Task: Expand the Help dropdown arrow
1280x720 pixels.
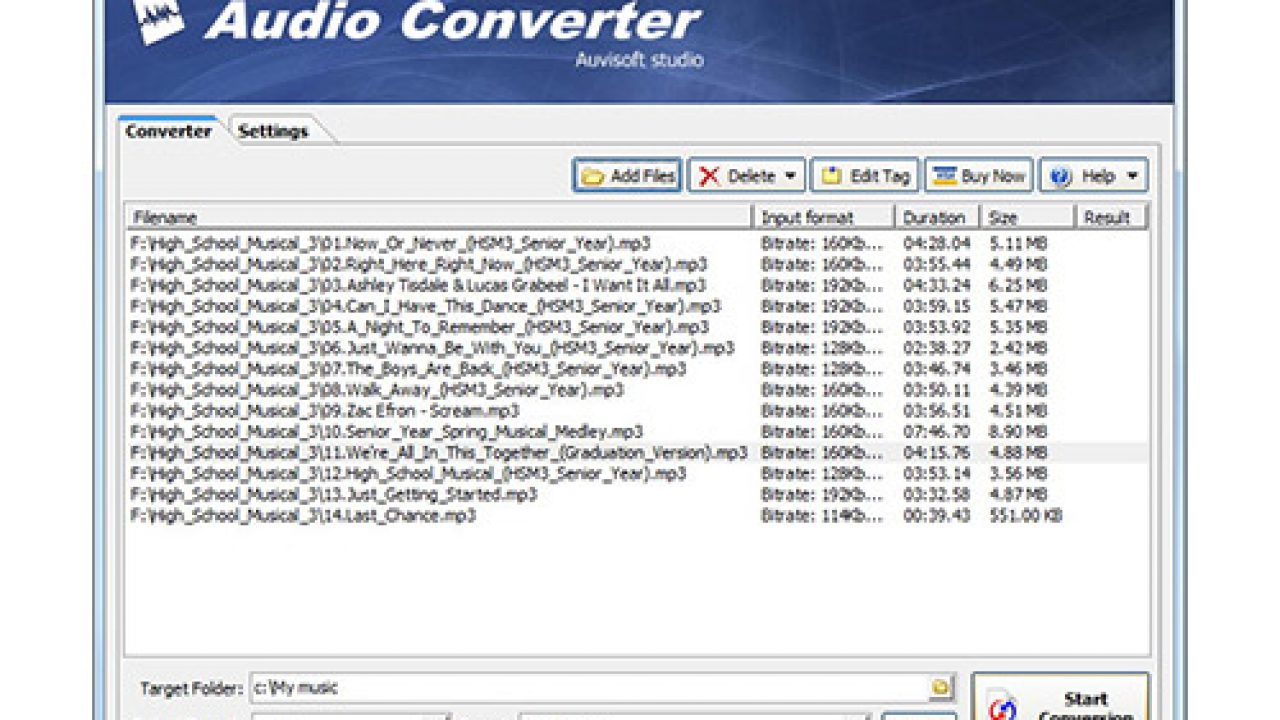Action: point(1132,177)
